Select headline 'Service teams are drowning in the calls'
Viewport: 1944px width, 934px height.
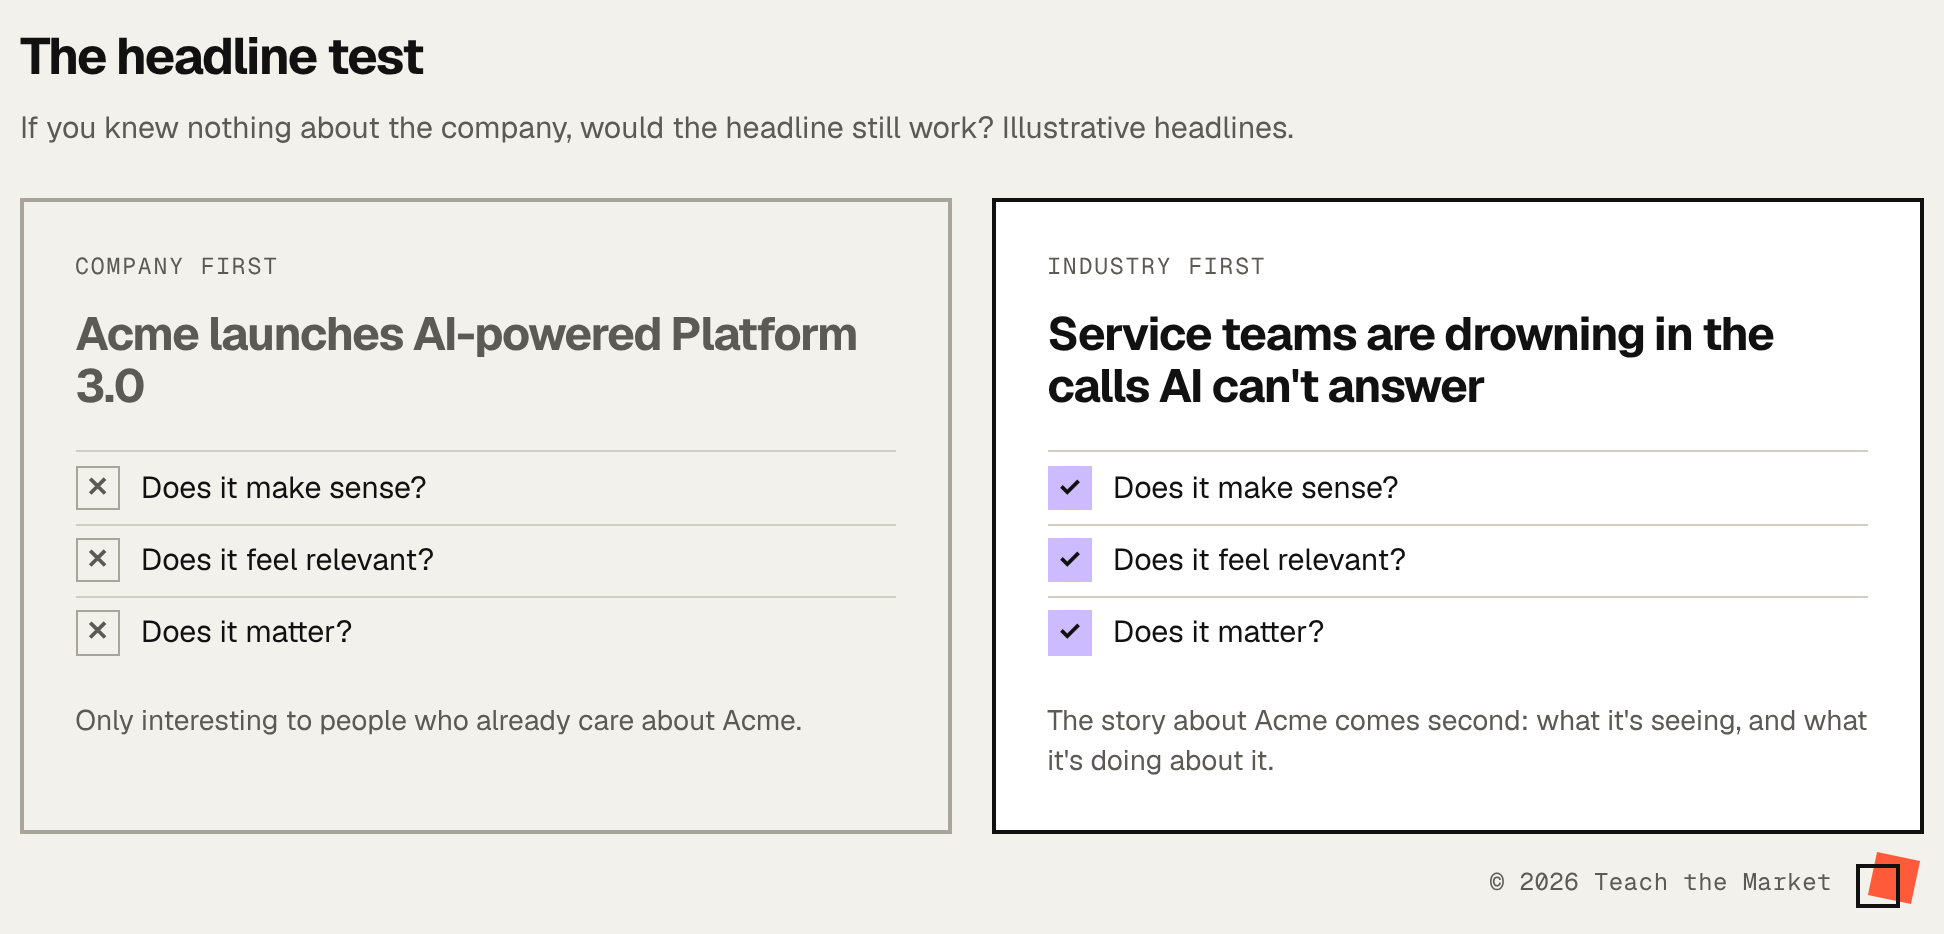tap(1411, 360)
